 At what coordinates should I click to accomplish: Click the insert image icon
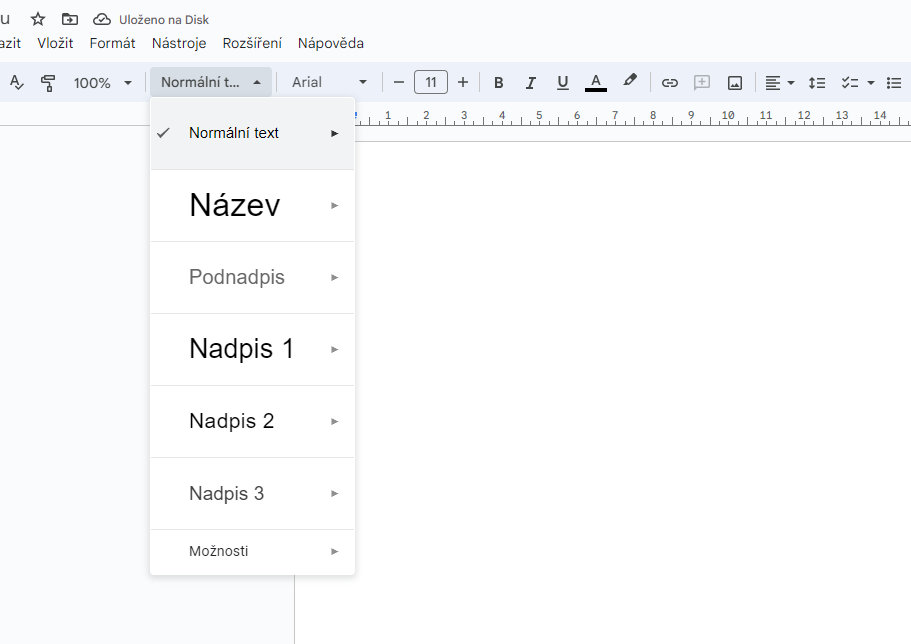735,82
